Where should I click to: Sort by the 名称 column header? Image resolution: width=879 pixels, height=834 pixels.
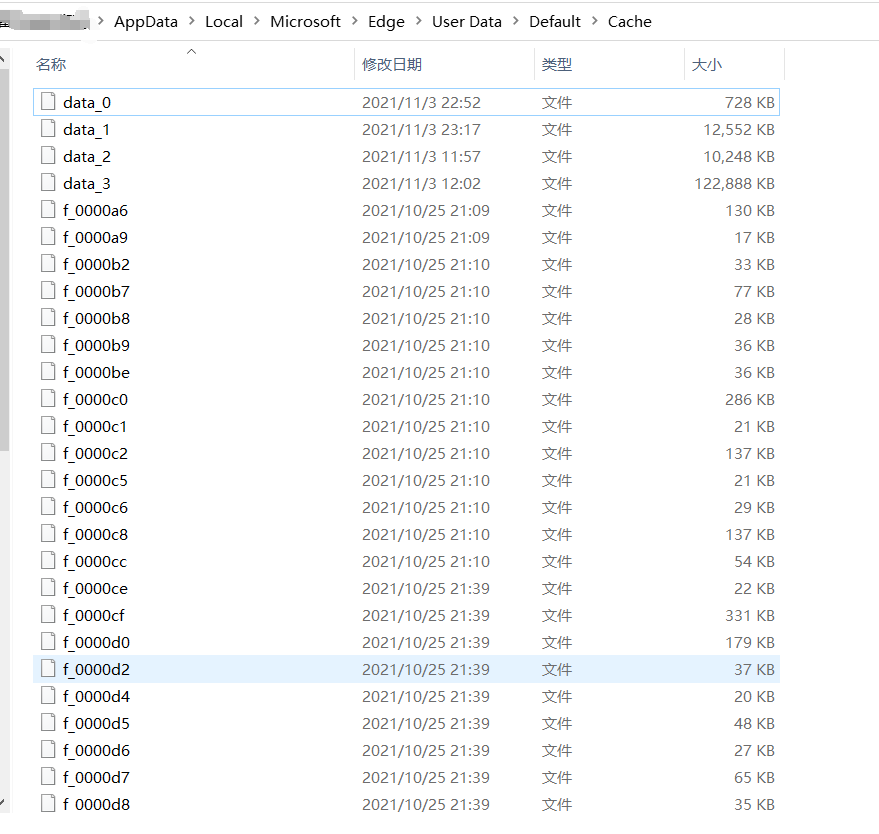coord(193,64)
